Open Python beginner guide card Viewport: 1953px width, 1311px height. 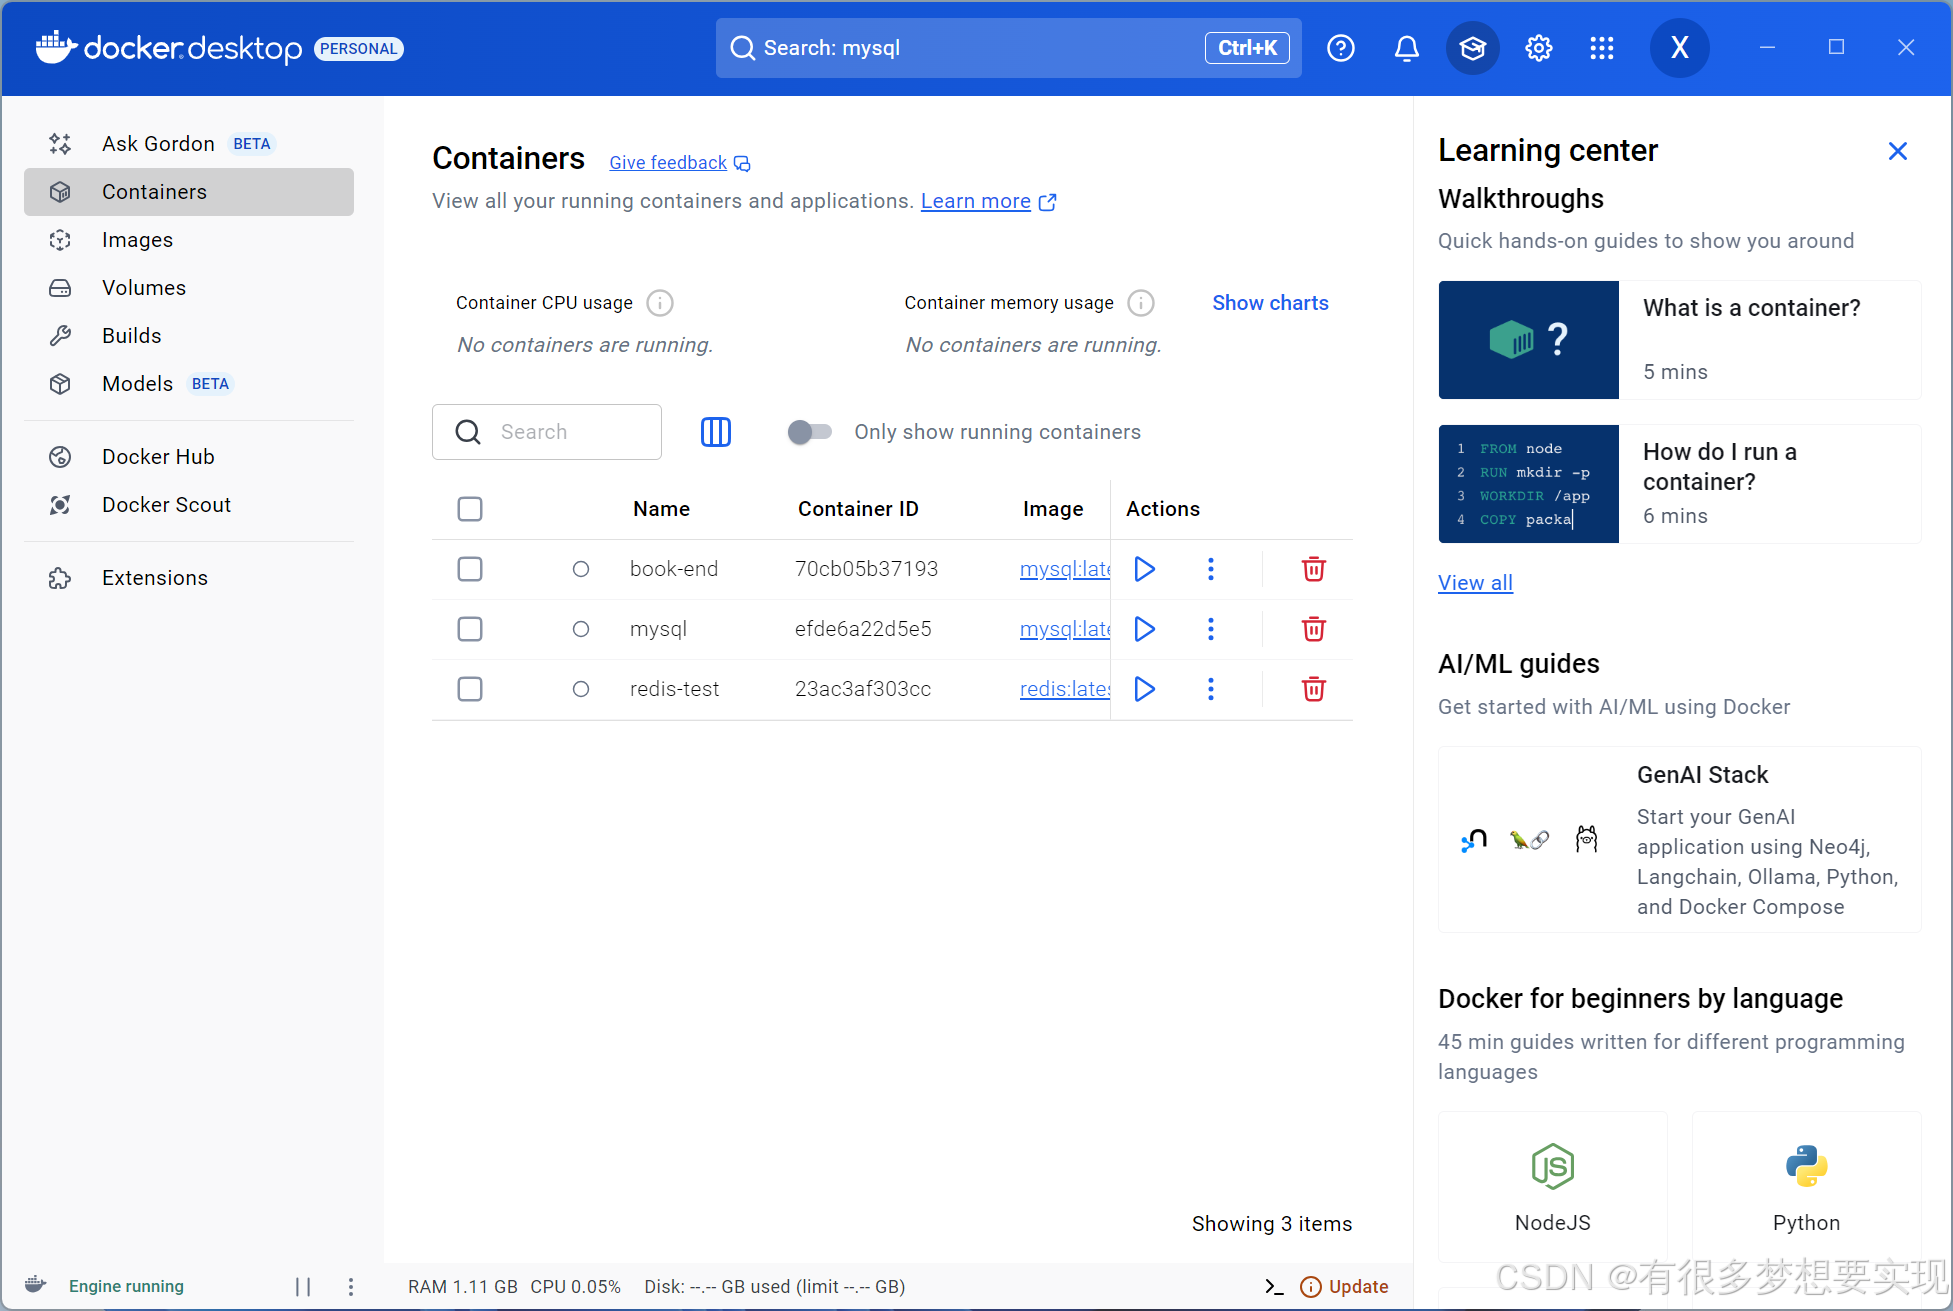pyautogui.click(x=1806, y=1187)
